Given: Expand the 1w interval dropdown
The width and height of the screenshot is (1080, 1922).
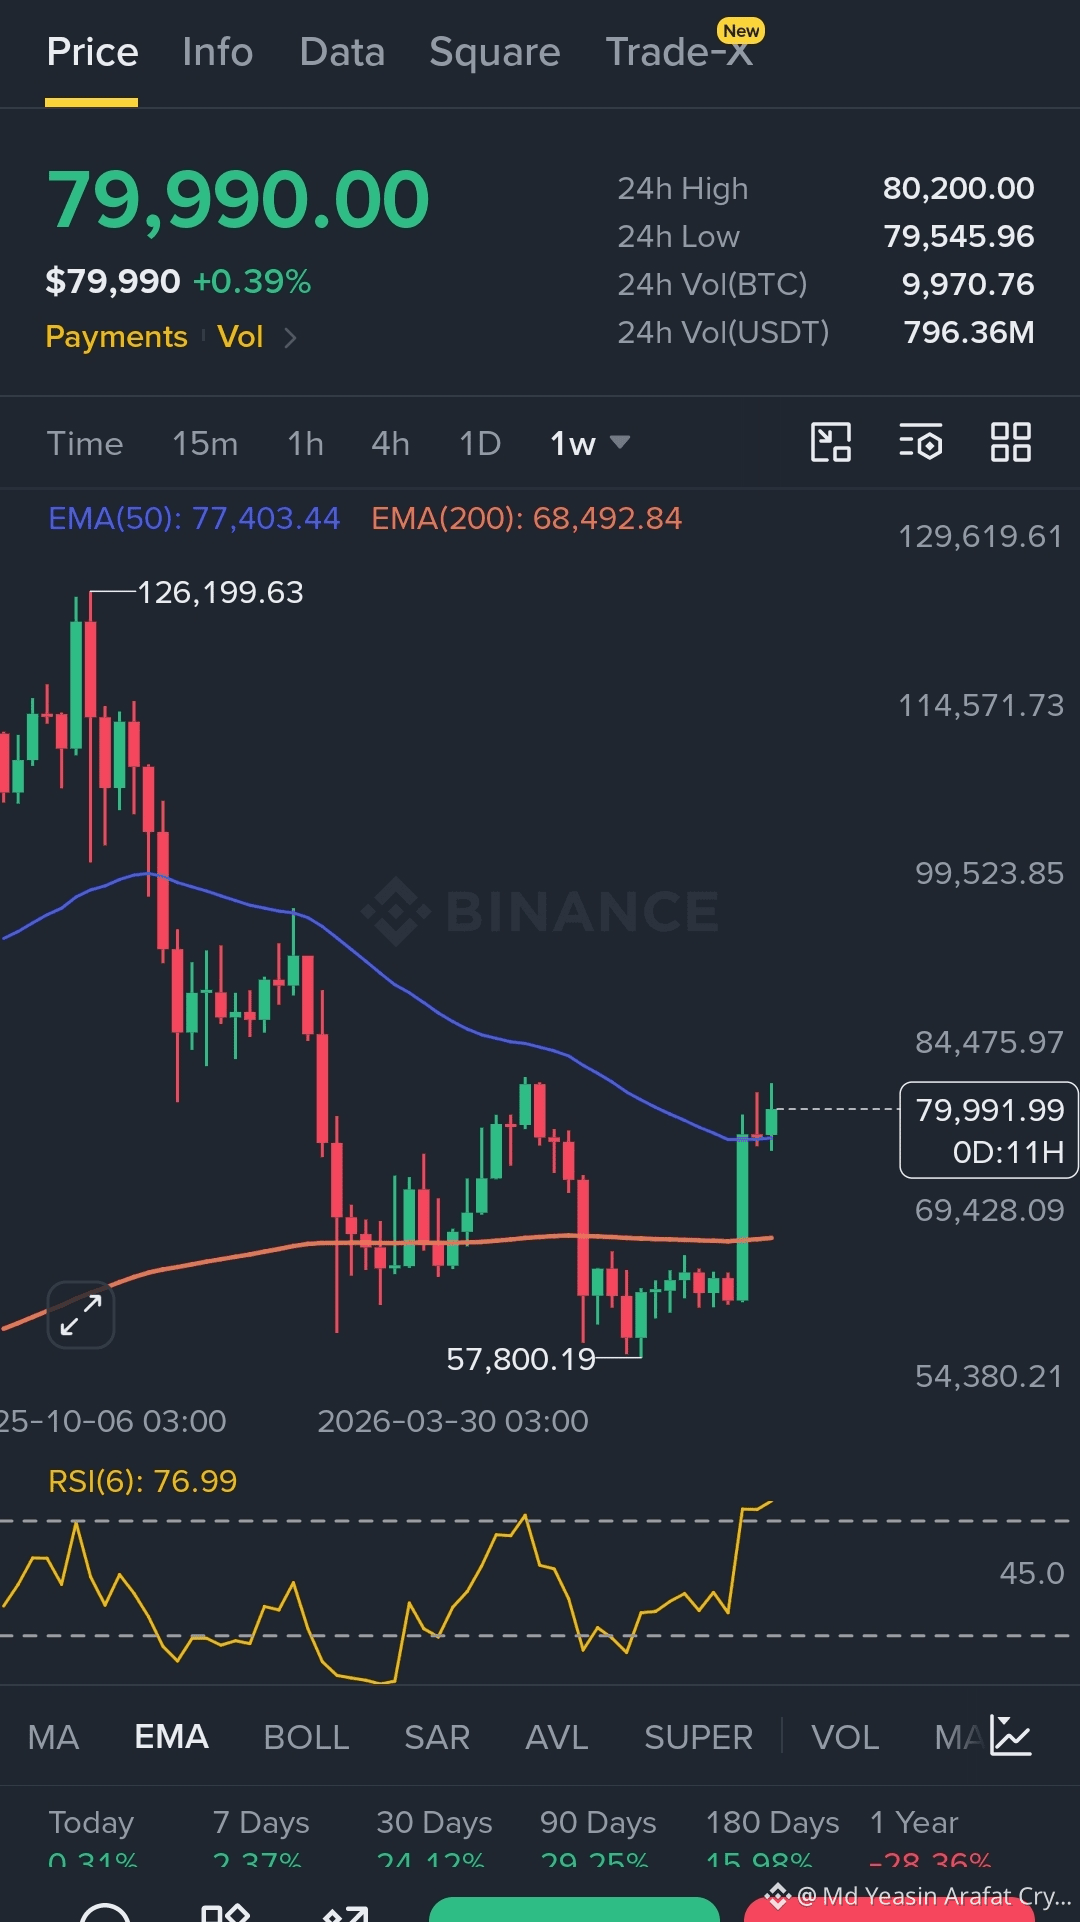Looking at the screenshot, I should click(x=590, y=443).
